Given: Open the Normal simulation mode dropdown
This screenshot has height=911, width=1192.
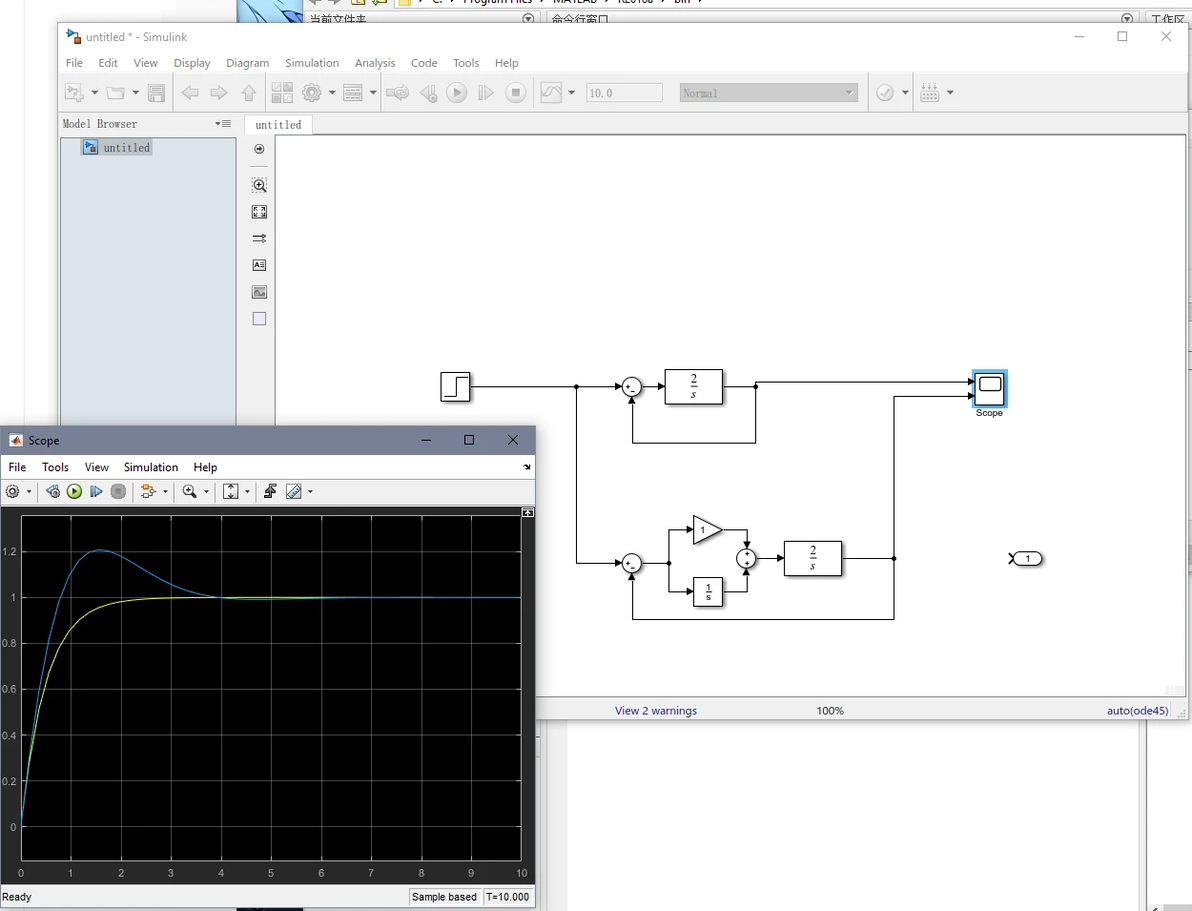Looking at the screenshot, I should 768,93.
